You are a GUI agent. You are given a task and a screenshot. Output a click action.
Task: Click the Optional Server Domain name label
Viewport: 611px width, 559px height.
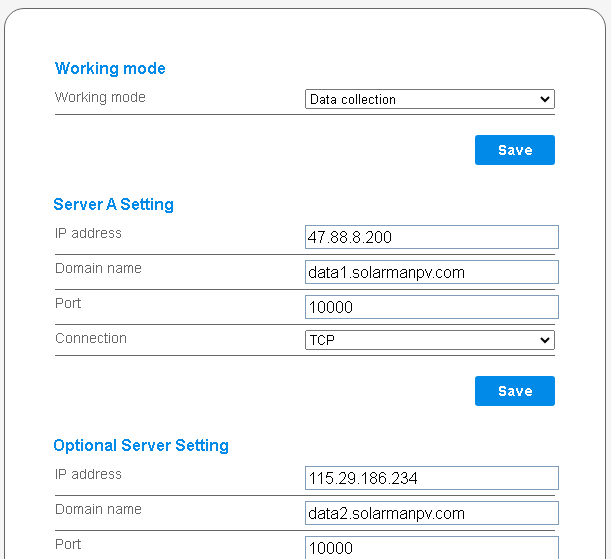[98, 510]
